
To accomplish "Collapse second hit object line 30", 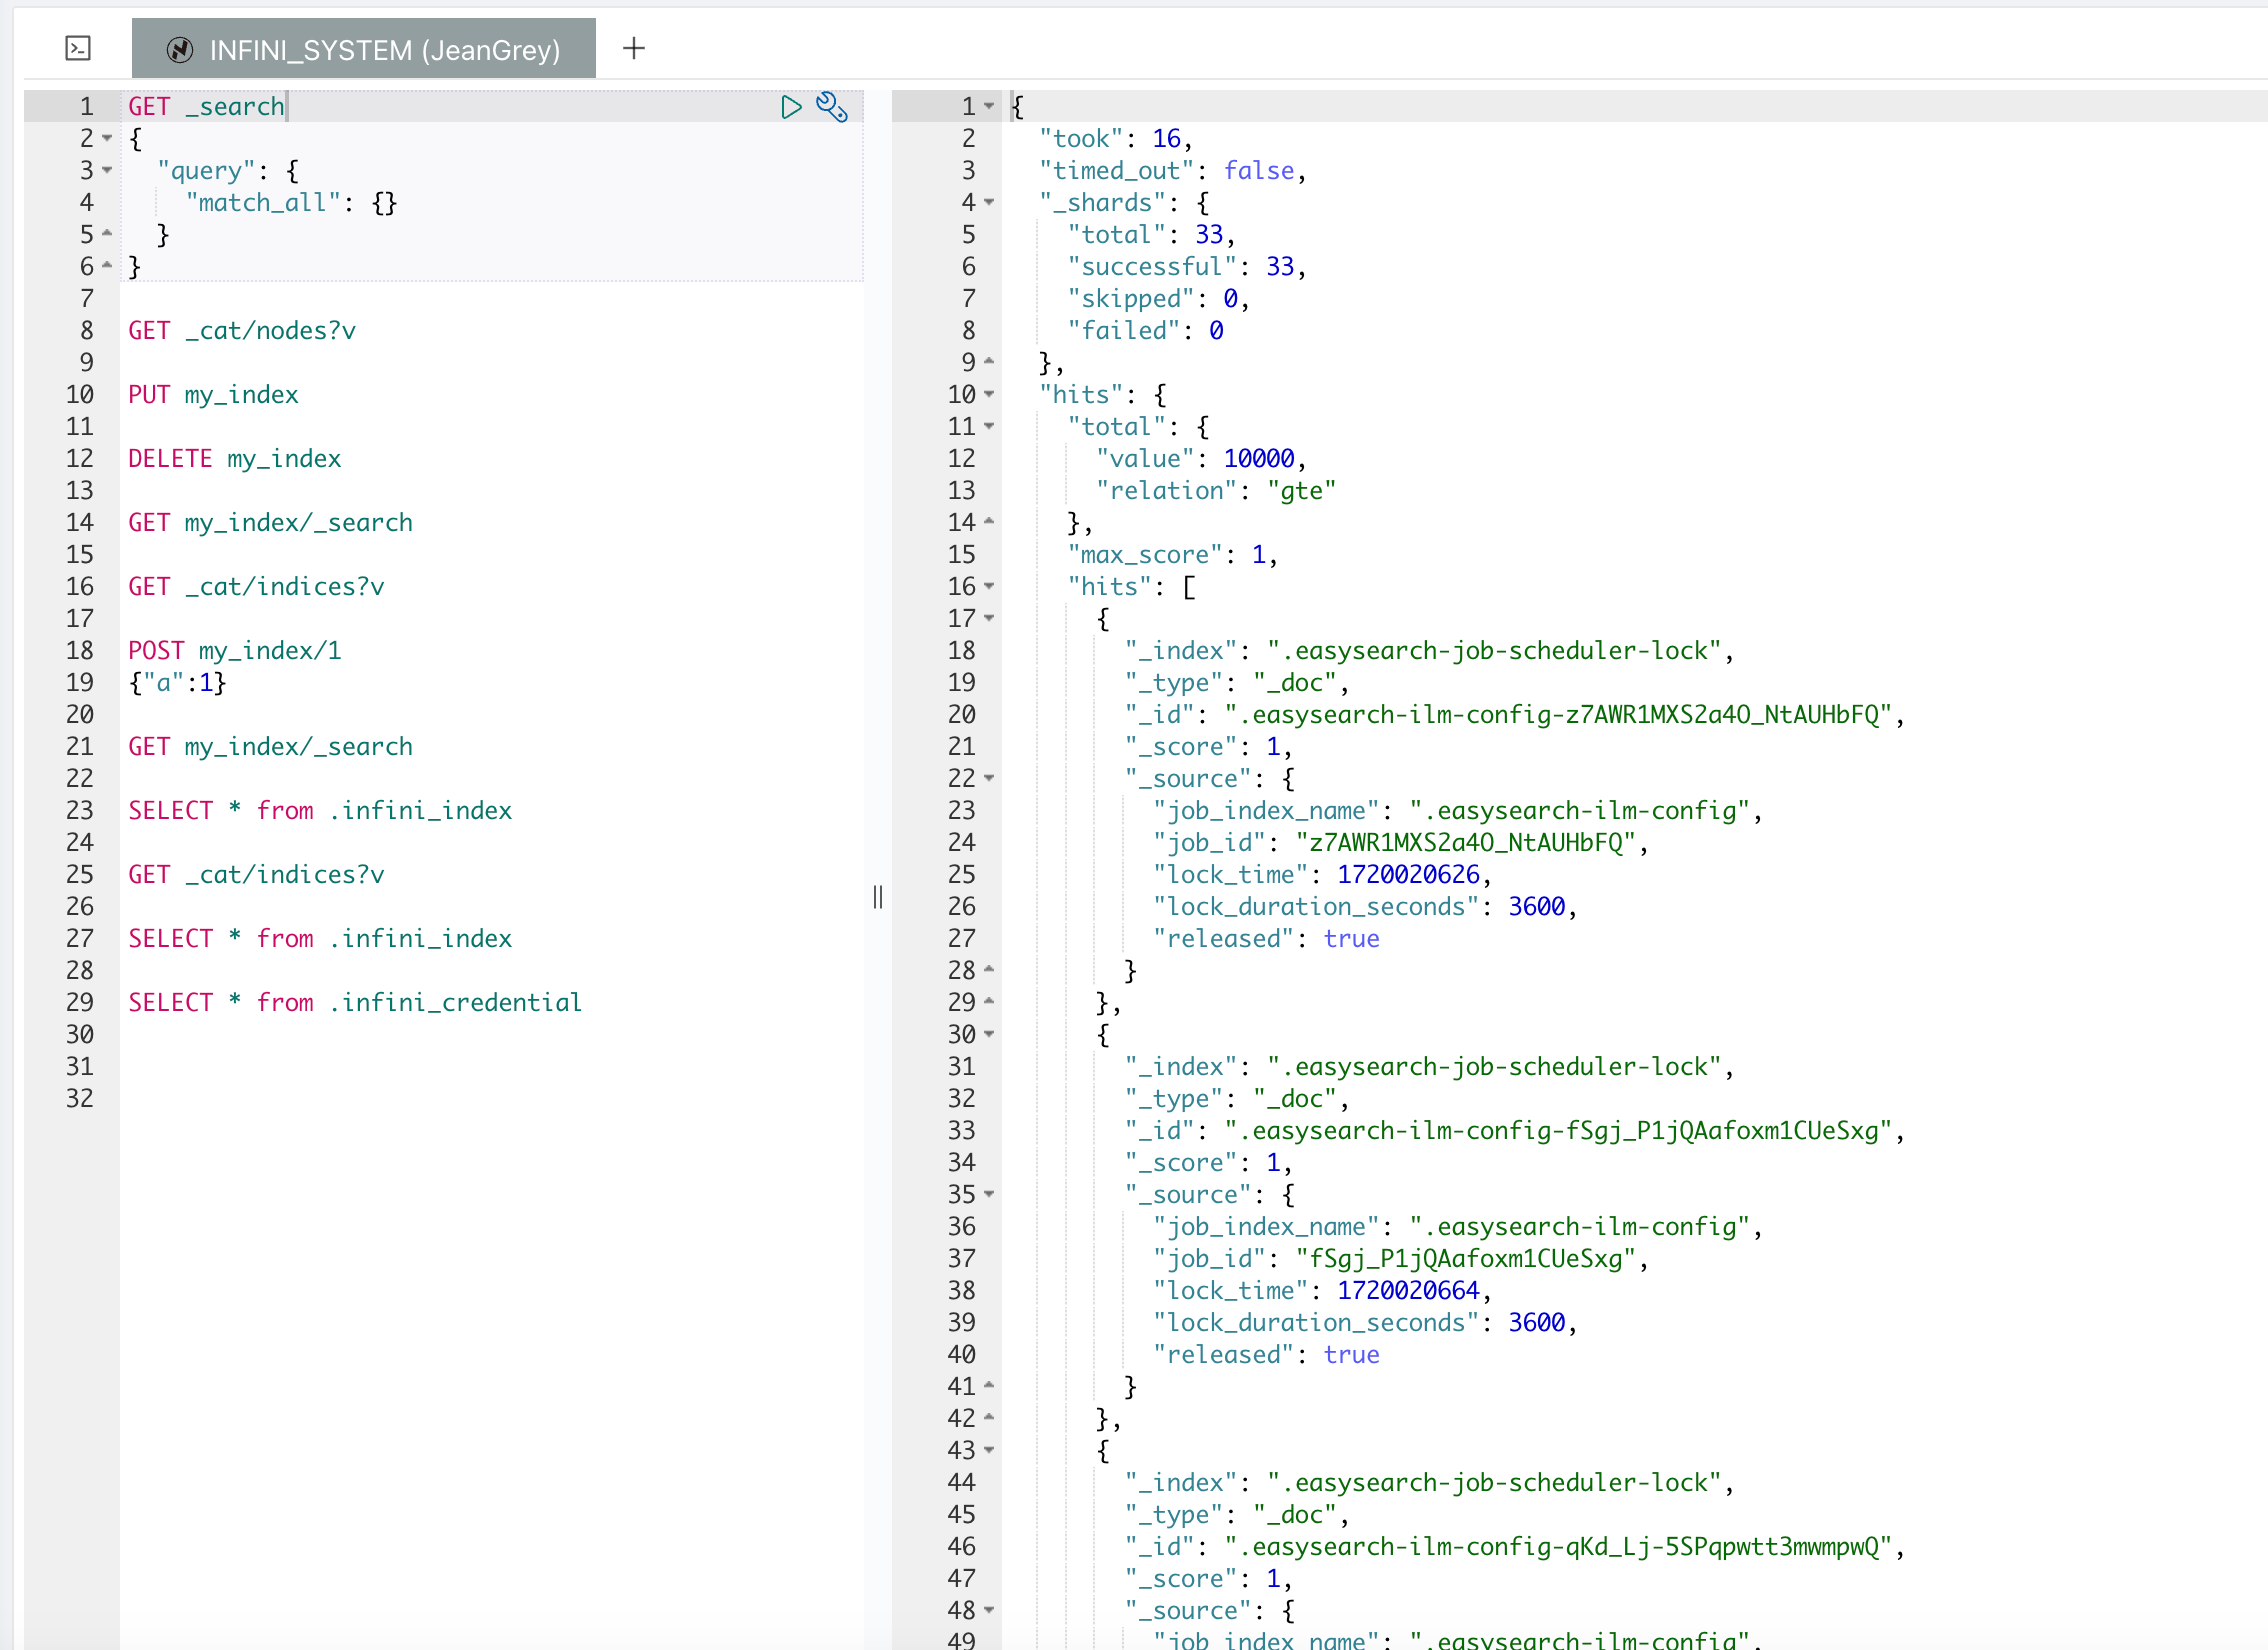I will pyautogui.click(x=989, y=1035).
